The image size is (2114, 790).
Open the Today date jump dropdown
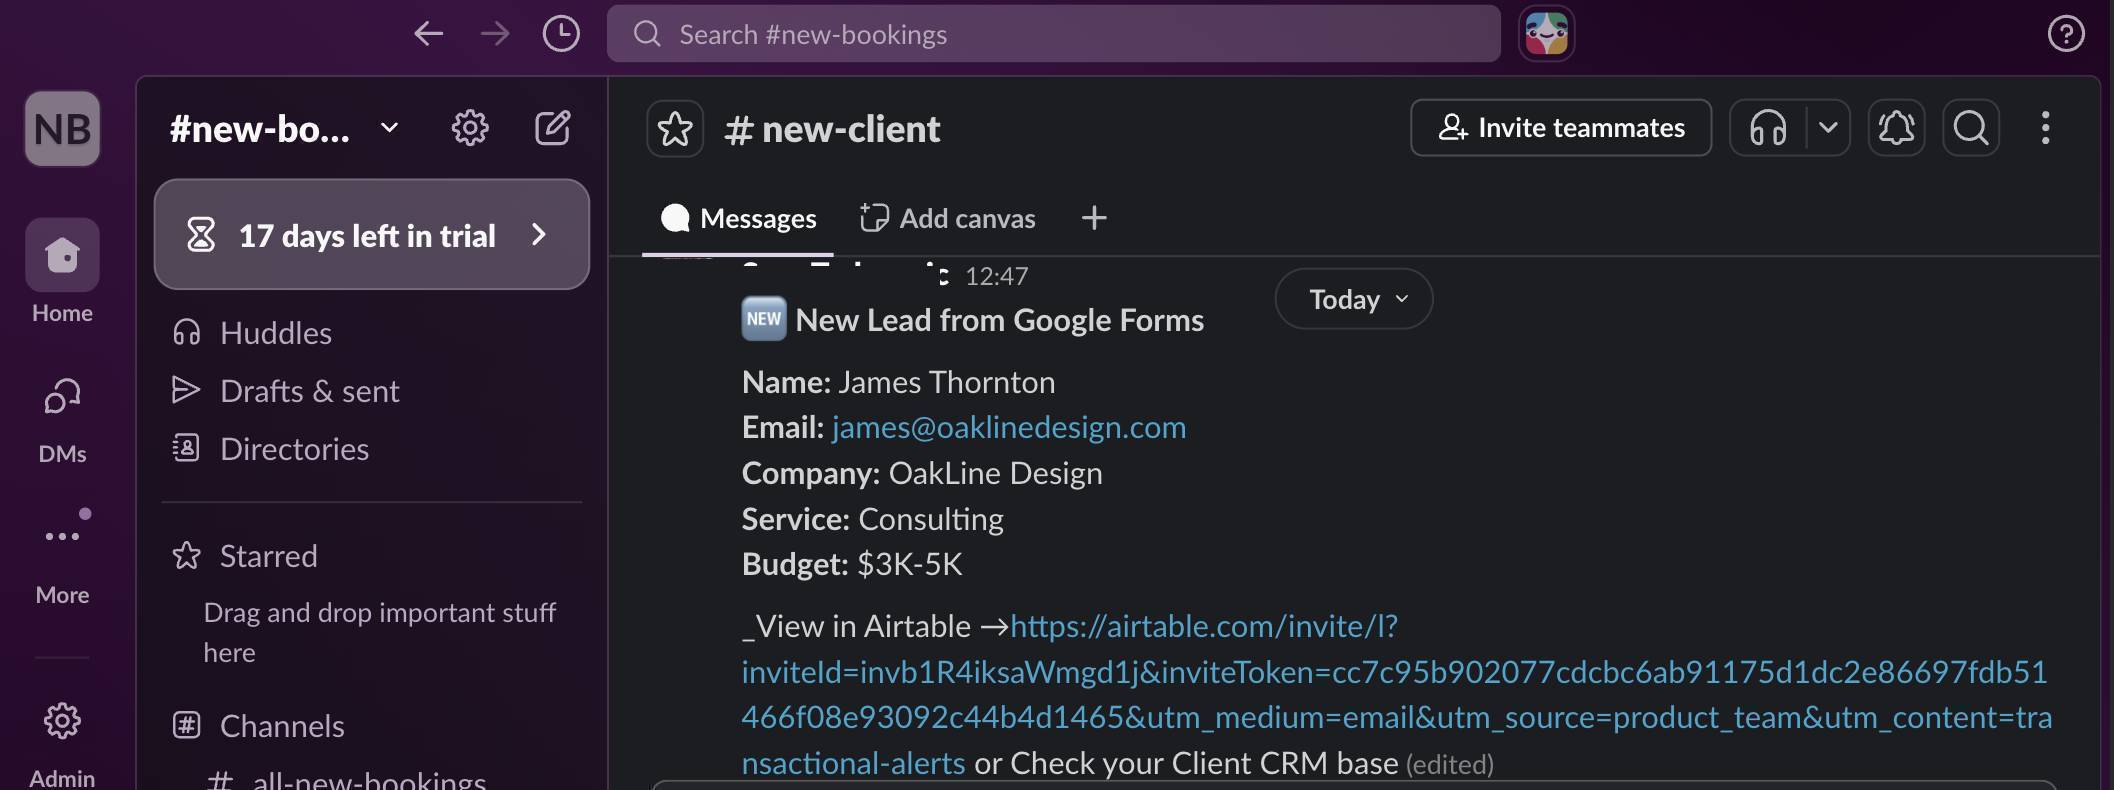1354,299
